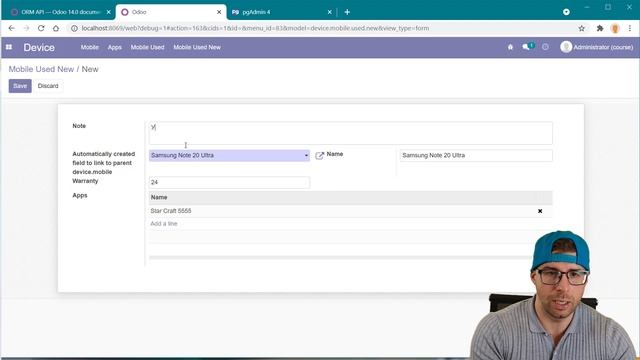Open the clock activities icon

(x=545, y=47)
